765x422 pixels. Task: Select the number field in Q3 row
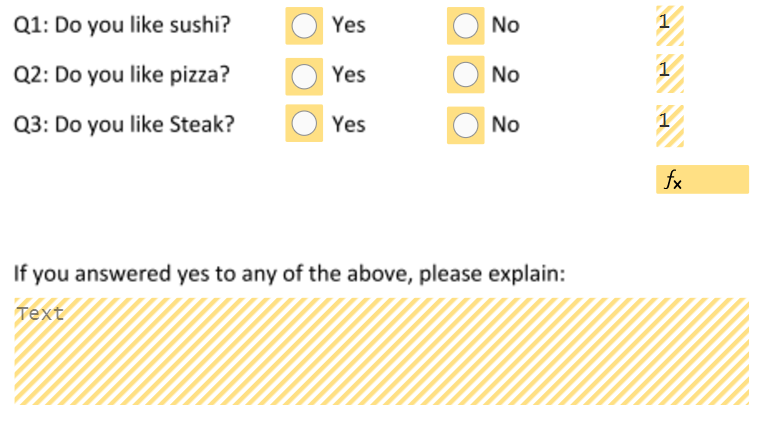pyautogui.click(x=670, y=121)
